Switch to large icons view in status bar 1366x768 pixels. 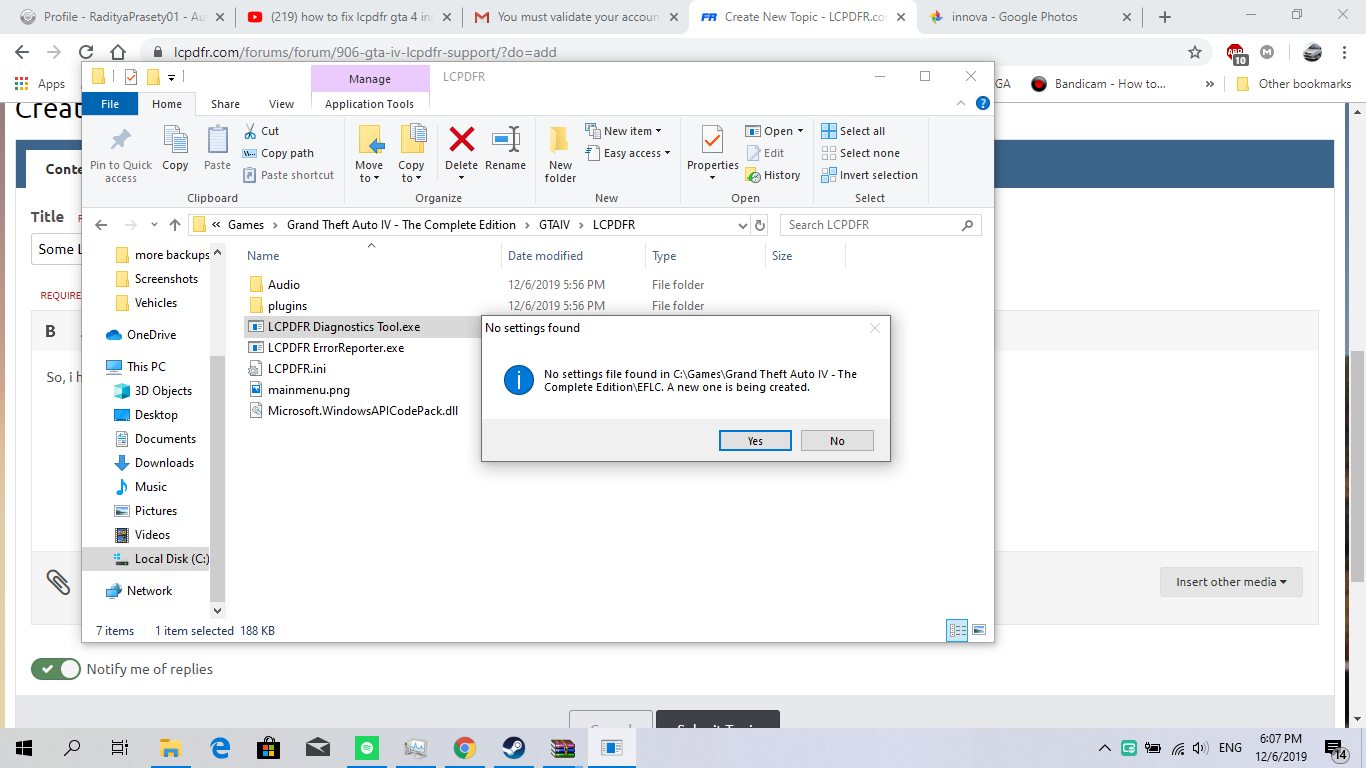[979, 630]
